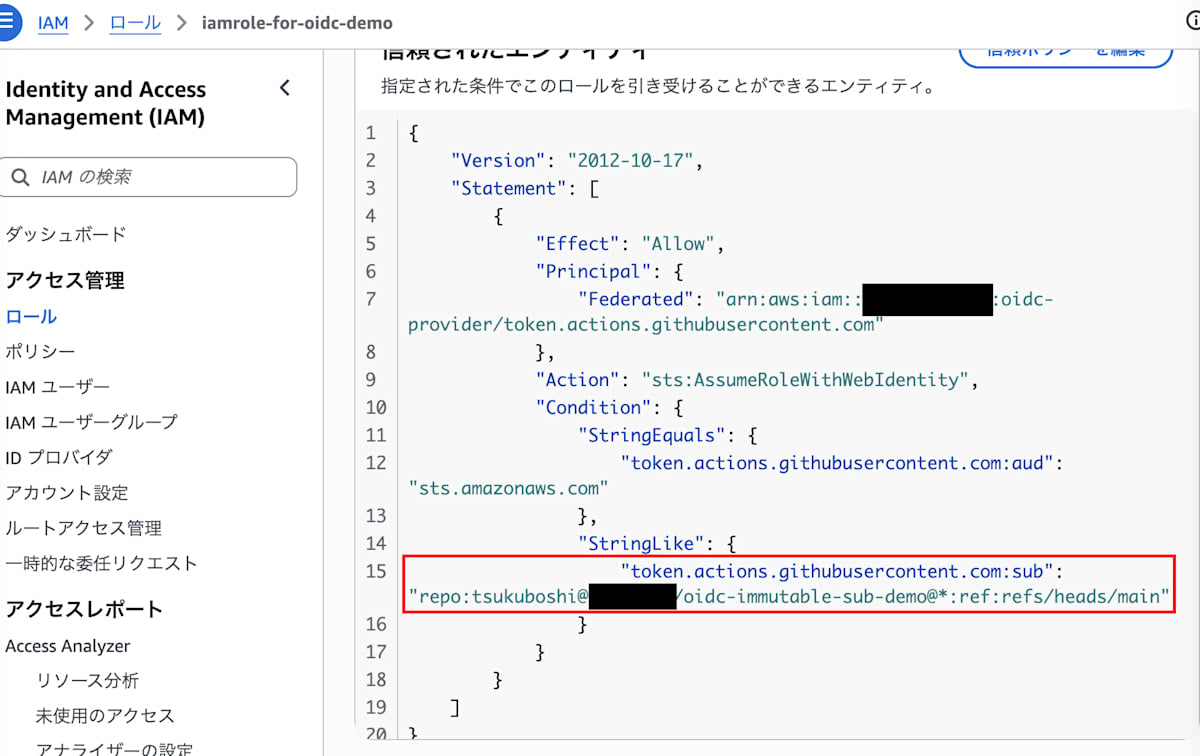1200x756 pixels.
Task: Click the "sts.amazonaws.com" value
Action: coord(509,488)
